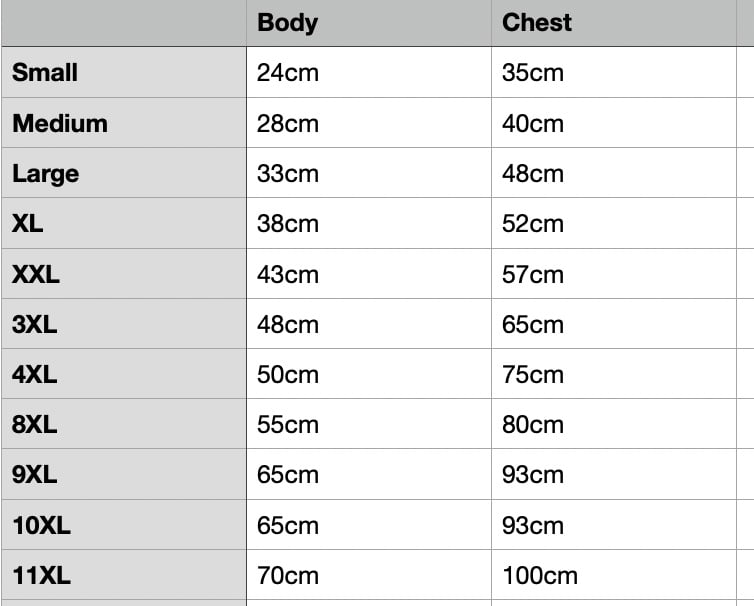Click XL chest cell showing 52cm
The image size is (754, 606).
(613, 224)
